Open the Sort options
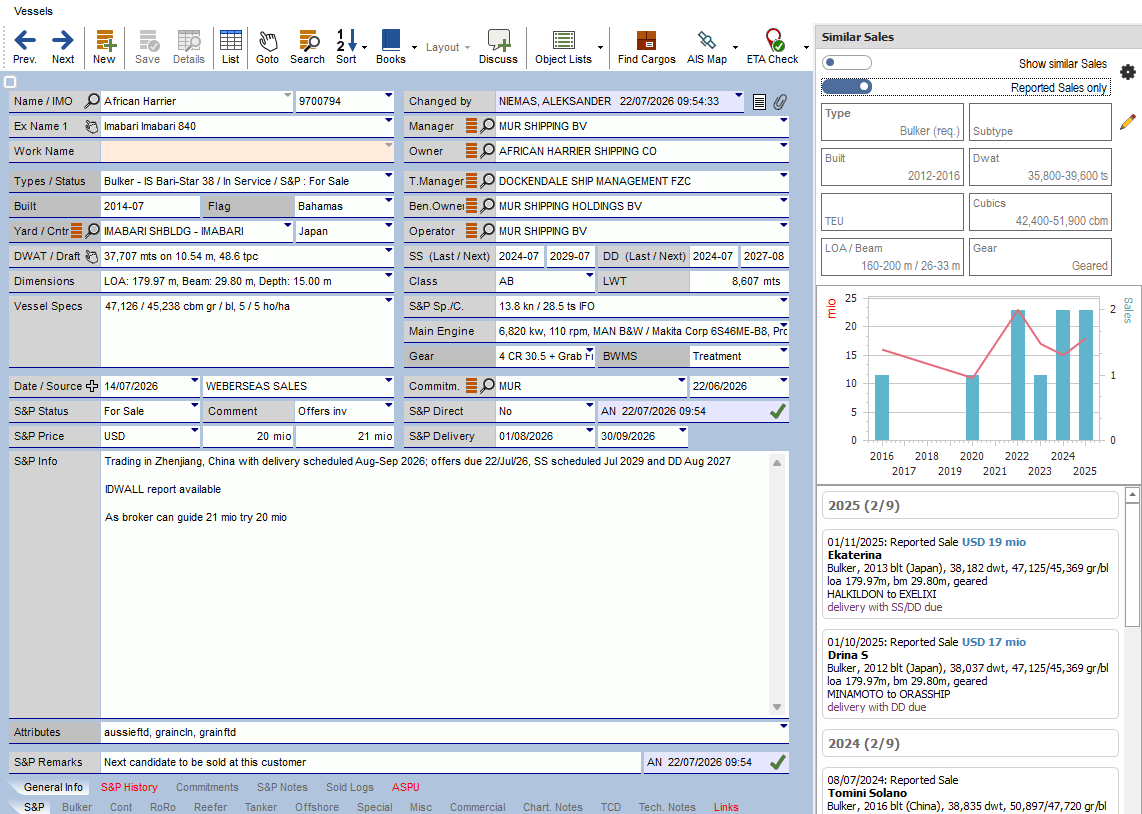The height and width of the screenshot is (814, 1142). [347, 47]
